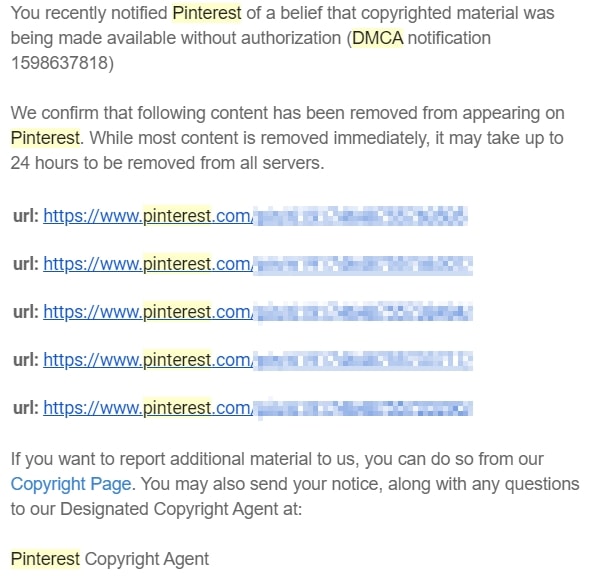
Task: Click the last 'url:' label
Action: point(26,408)
